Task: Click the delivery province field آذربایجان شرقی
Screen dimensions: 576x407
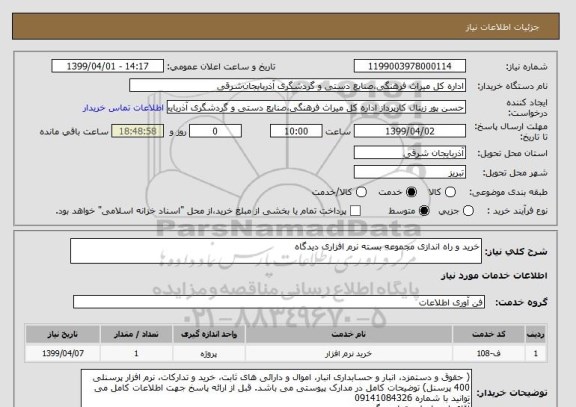Action: pos(410,153)
